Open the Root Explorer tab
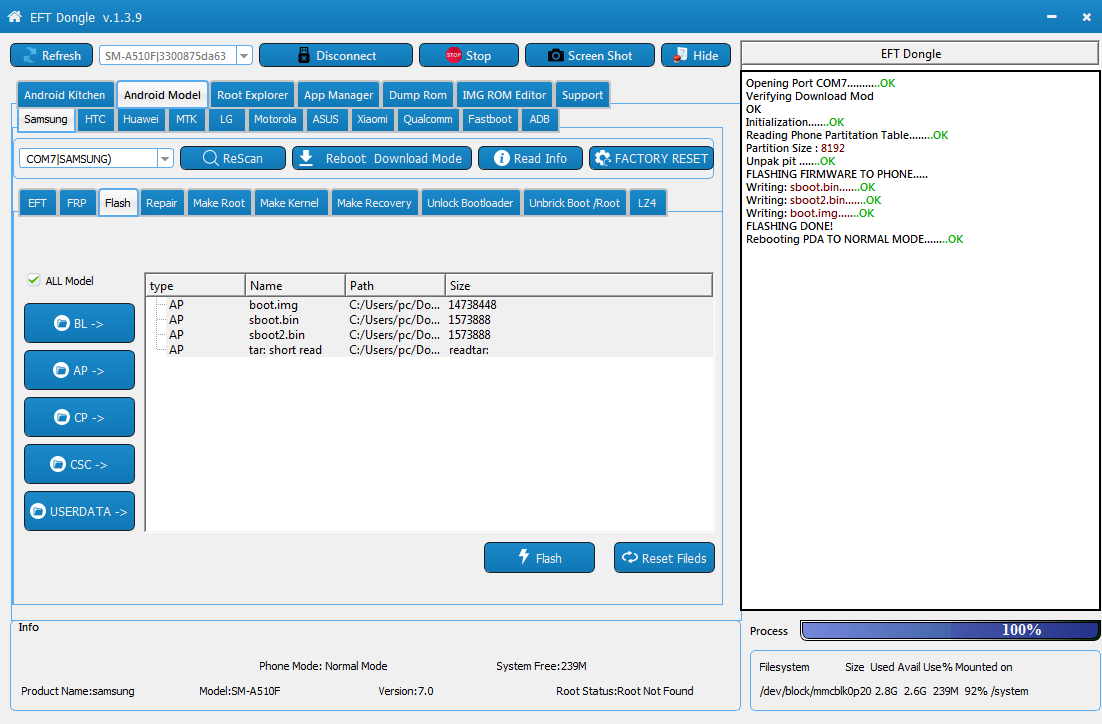The height and width of the screenshot is (724, 1102). [x=252, y=95]
